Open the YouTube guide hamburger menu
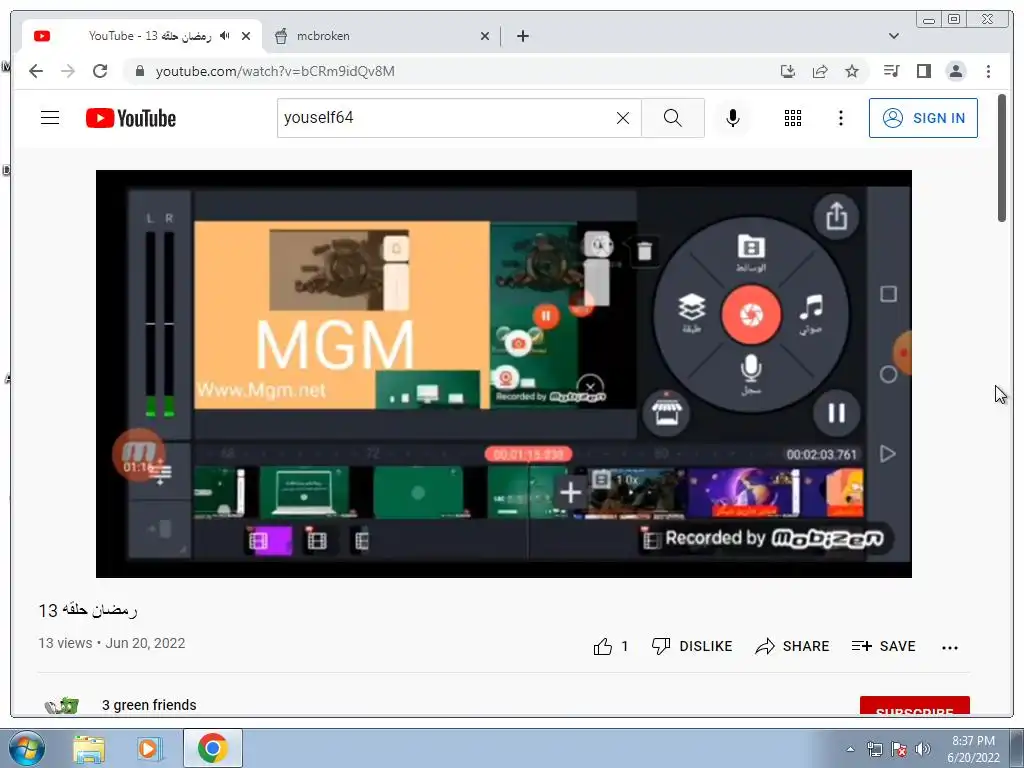The image size is (1024, 768). [50, 118]
